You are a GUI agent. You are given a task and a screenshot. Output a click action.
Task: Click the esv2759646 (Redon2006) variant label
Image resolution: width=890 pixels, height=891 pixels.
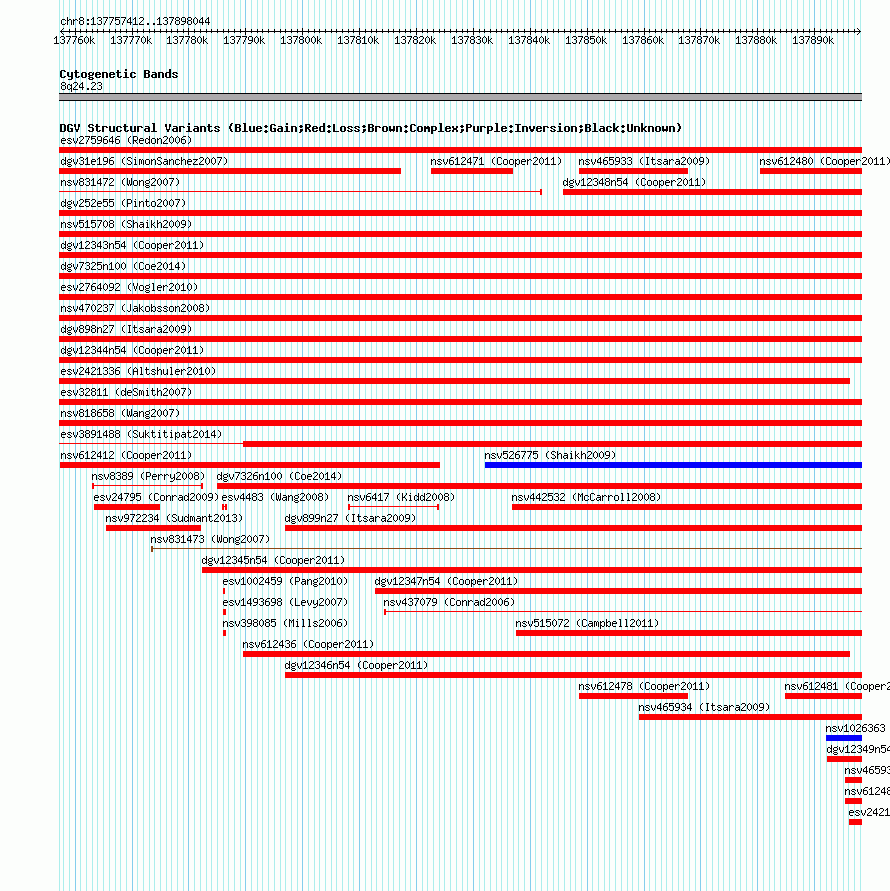click(126, 140)
